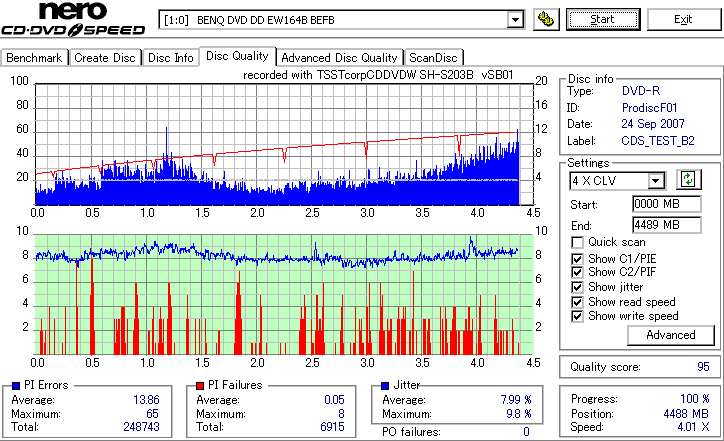Select the Disc Quality tab
724x441 pixels.
[237, 56]
